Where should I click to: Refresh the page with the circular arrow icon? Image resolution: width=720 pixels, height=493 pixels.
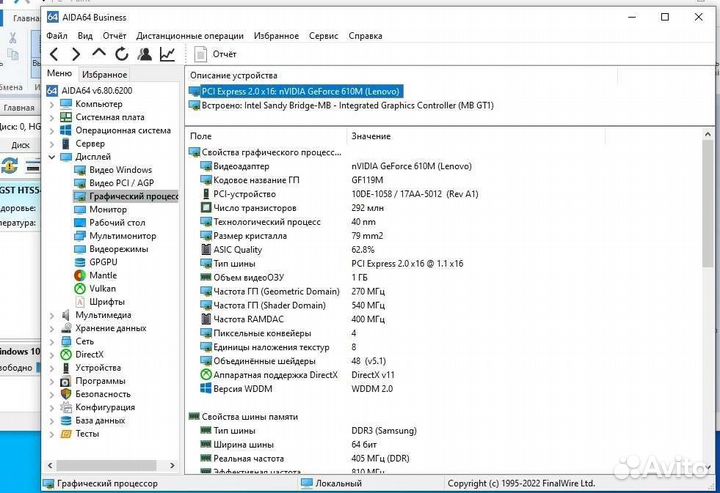point(122,54)
